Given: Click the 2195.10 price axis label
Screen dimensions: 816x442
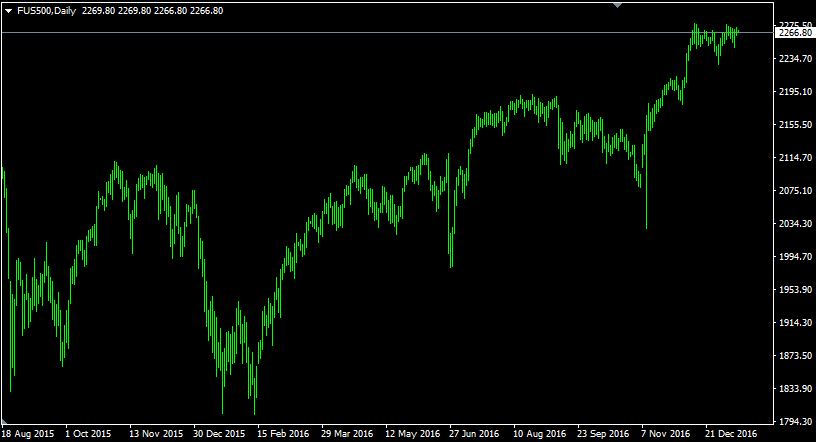Looking at the screenshot, I should tap(795, 92).
